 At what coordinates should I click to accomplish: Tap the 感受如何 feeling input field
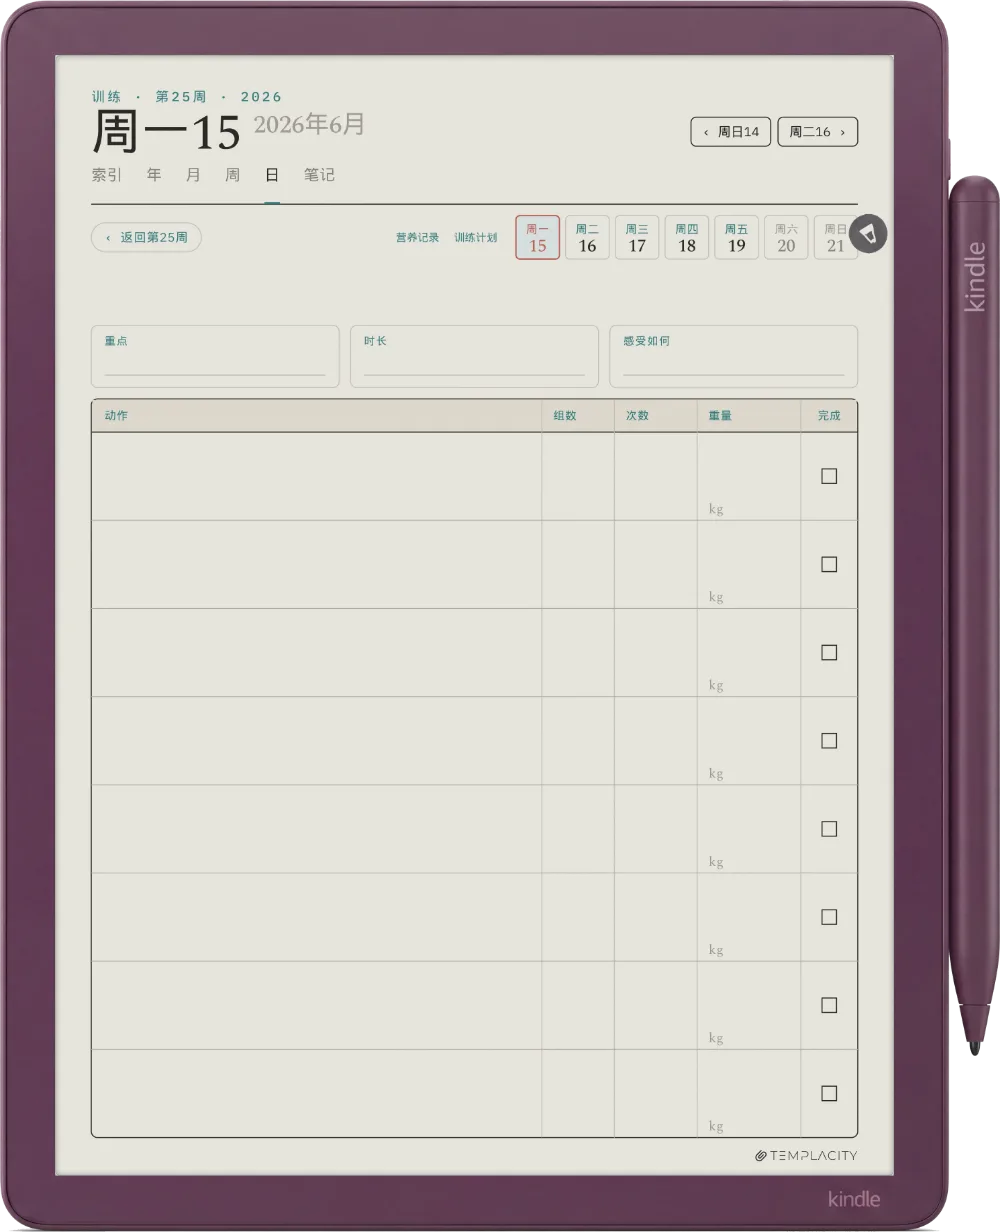tap(734, 356)
